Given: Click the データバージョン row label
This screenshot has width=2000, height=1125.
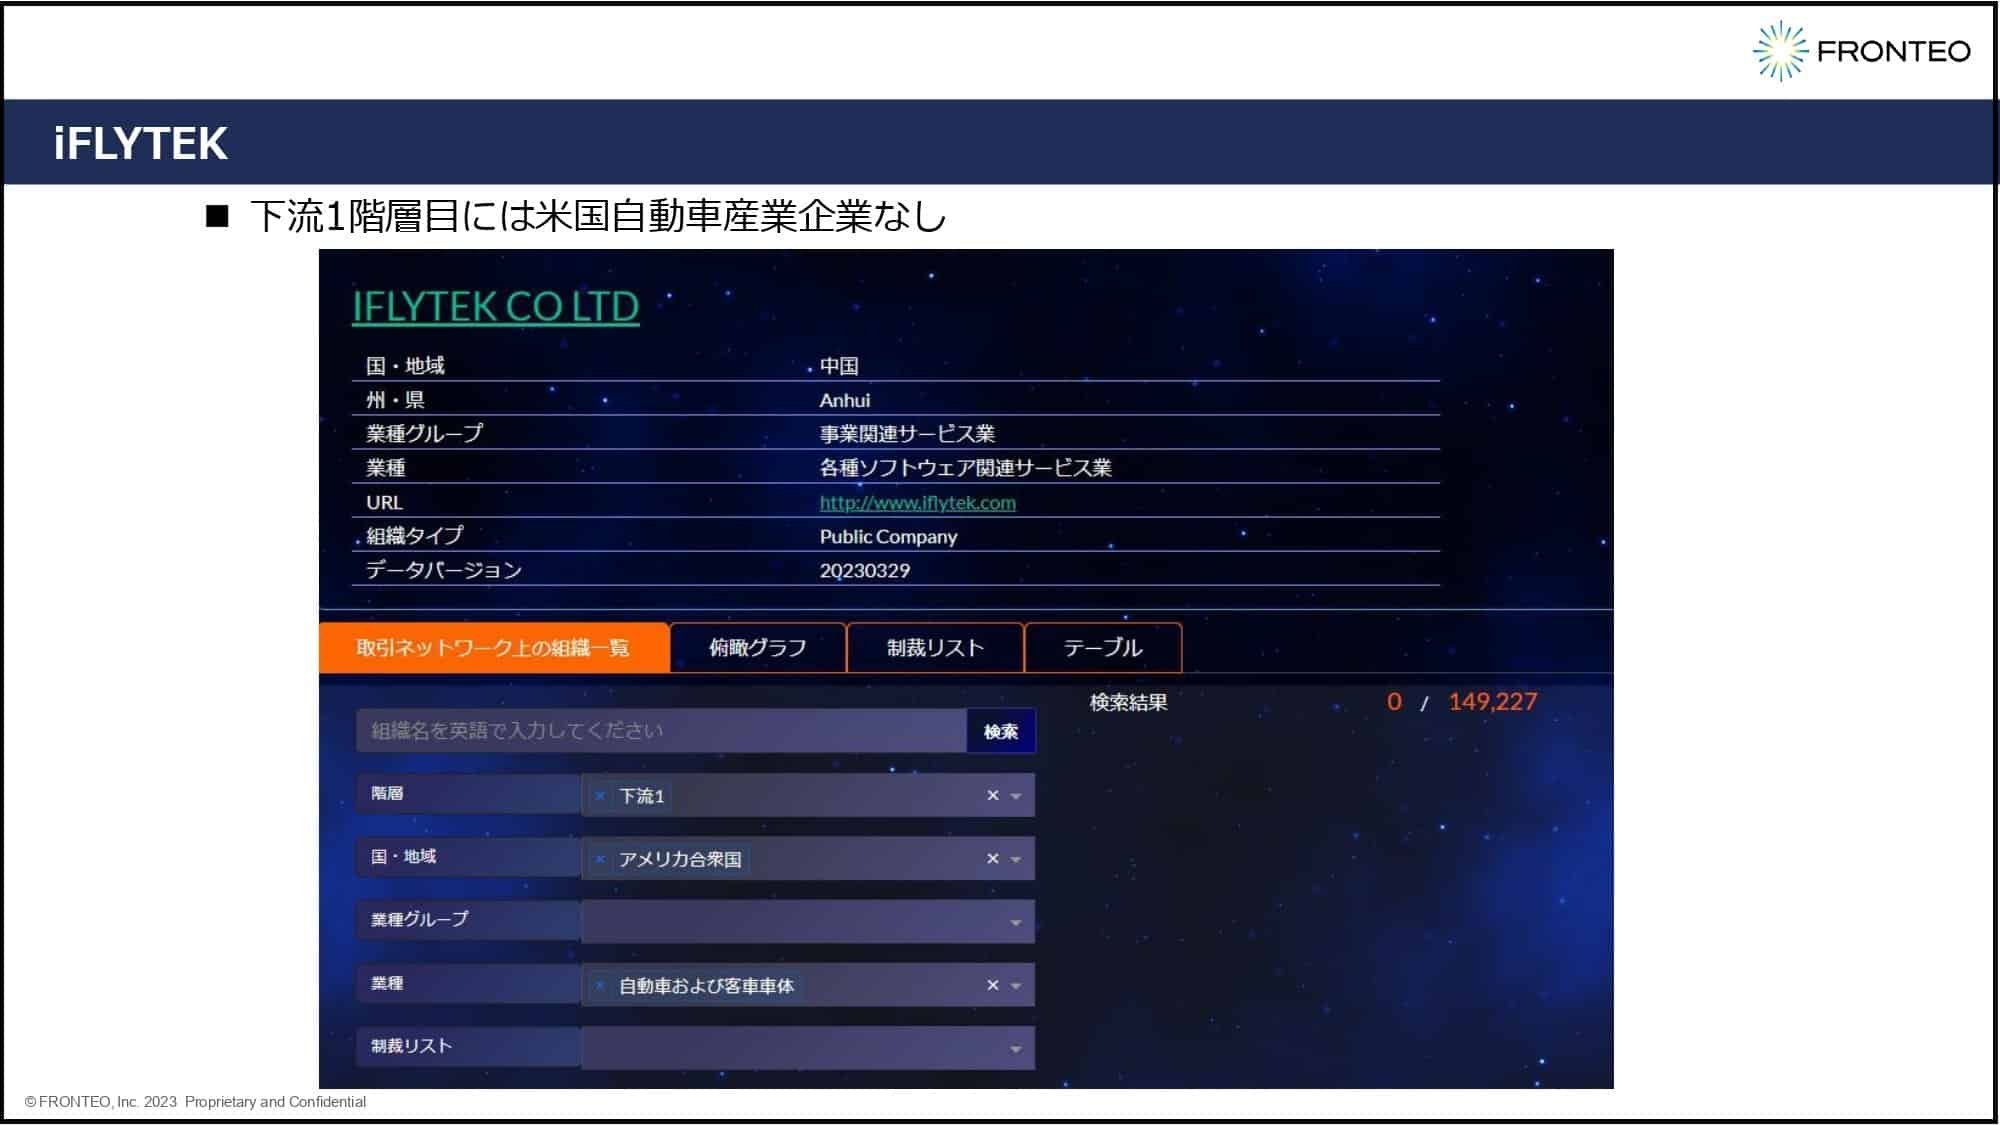Looking at the screenshot, I should pos(444,570).
